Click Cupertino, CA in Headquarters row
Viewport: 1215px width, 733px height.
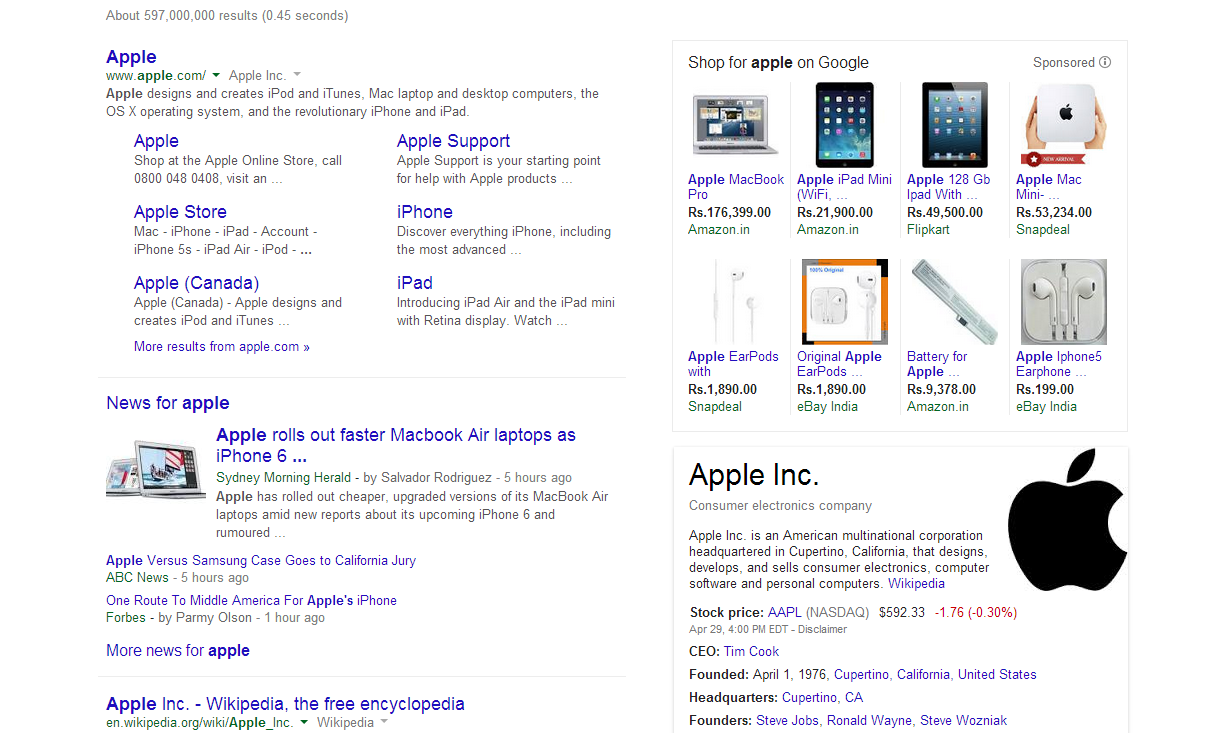coord(822,698)
